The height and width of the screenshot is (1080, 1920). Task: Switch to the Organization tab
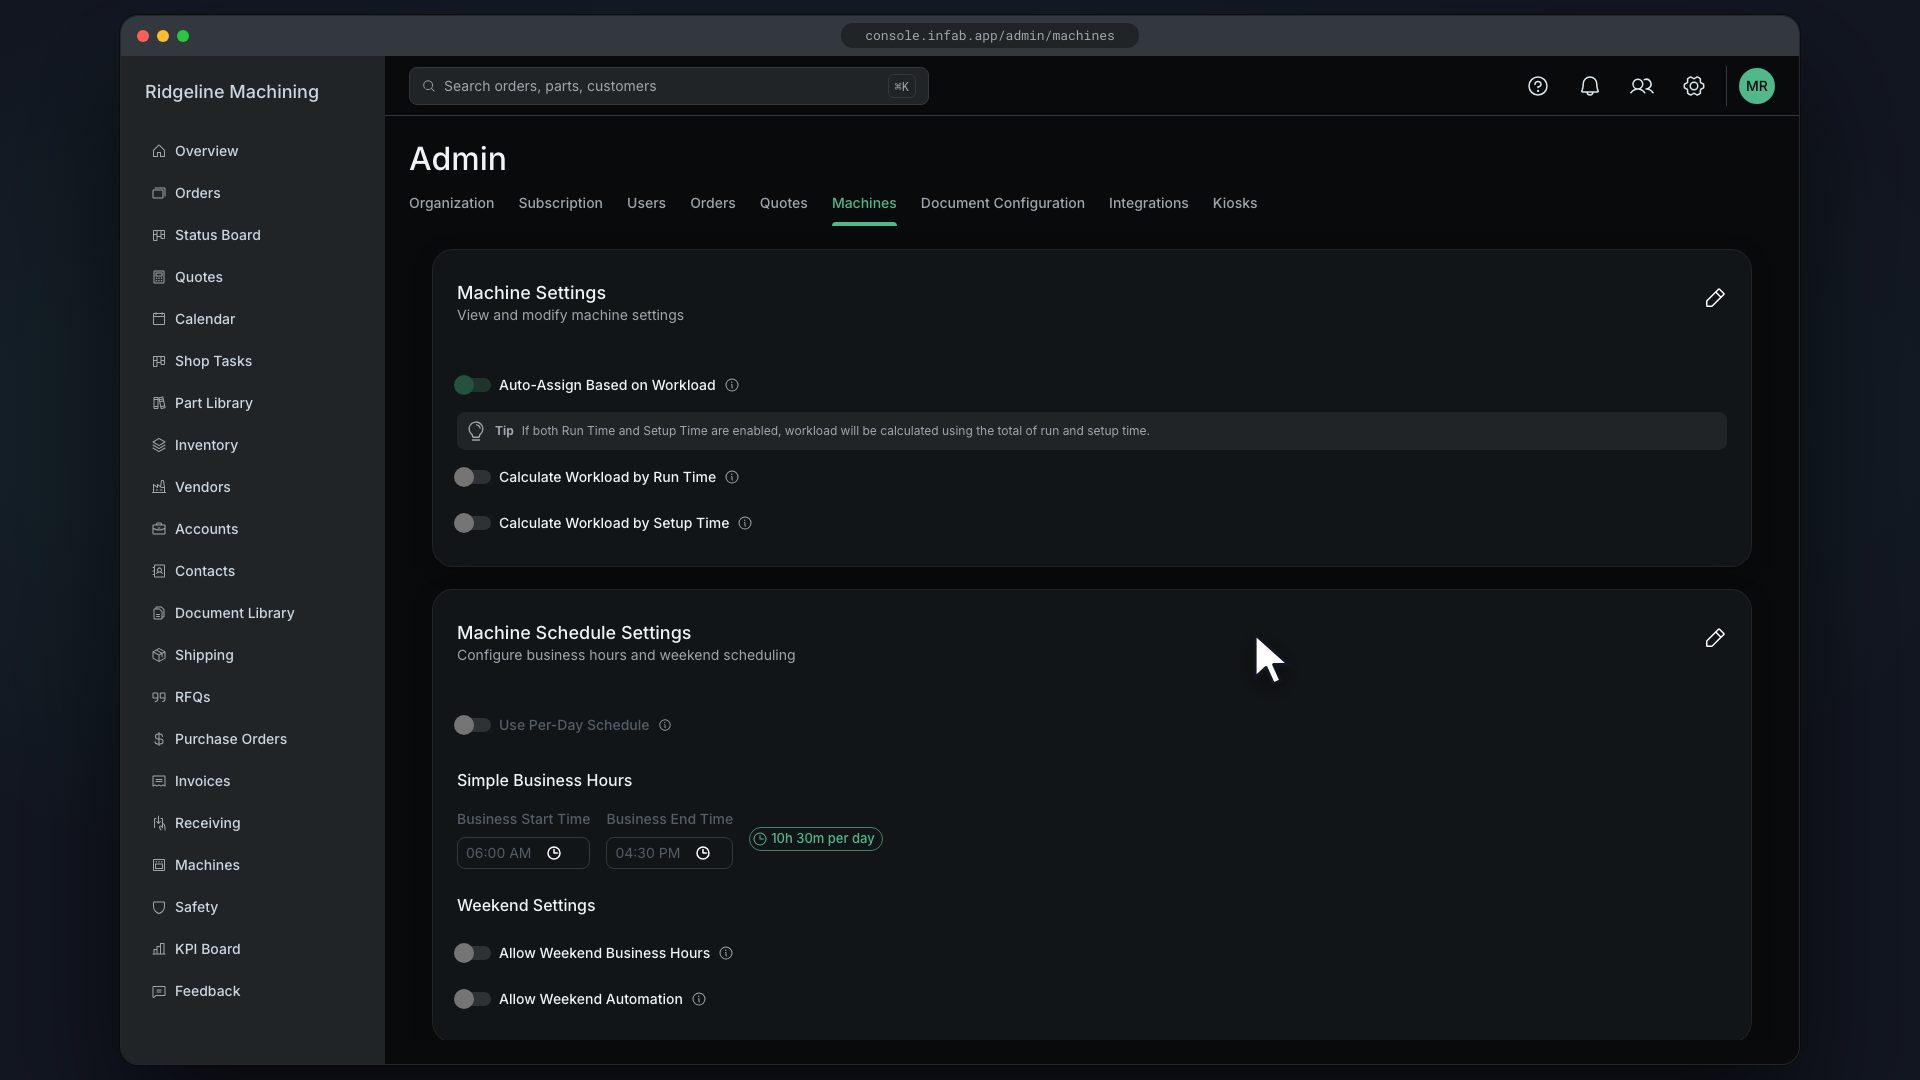pos(451,203)
